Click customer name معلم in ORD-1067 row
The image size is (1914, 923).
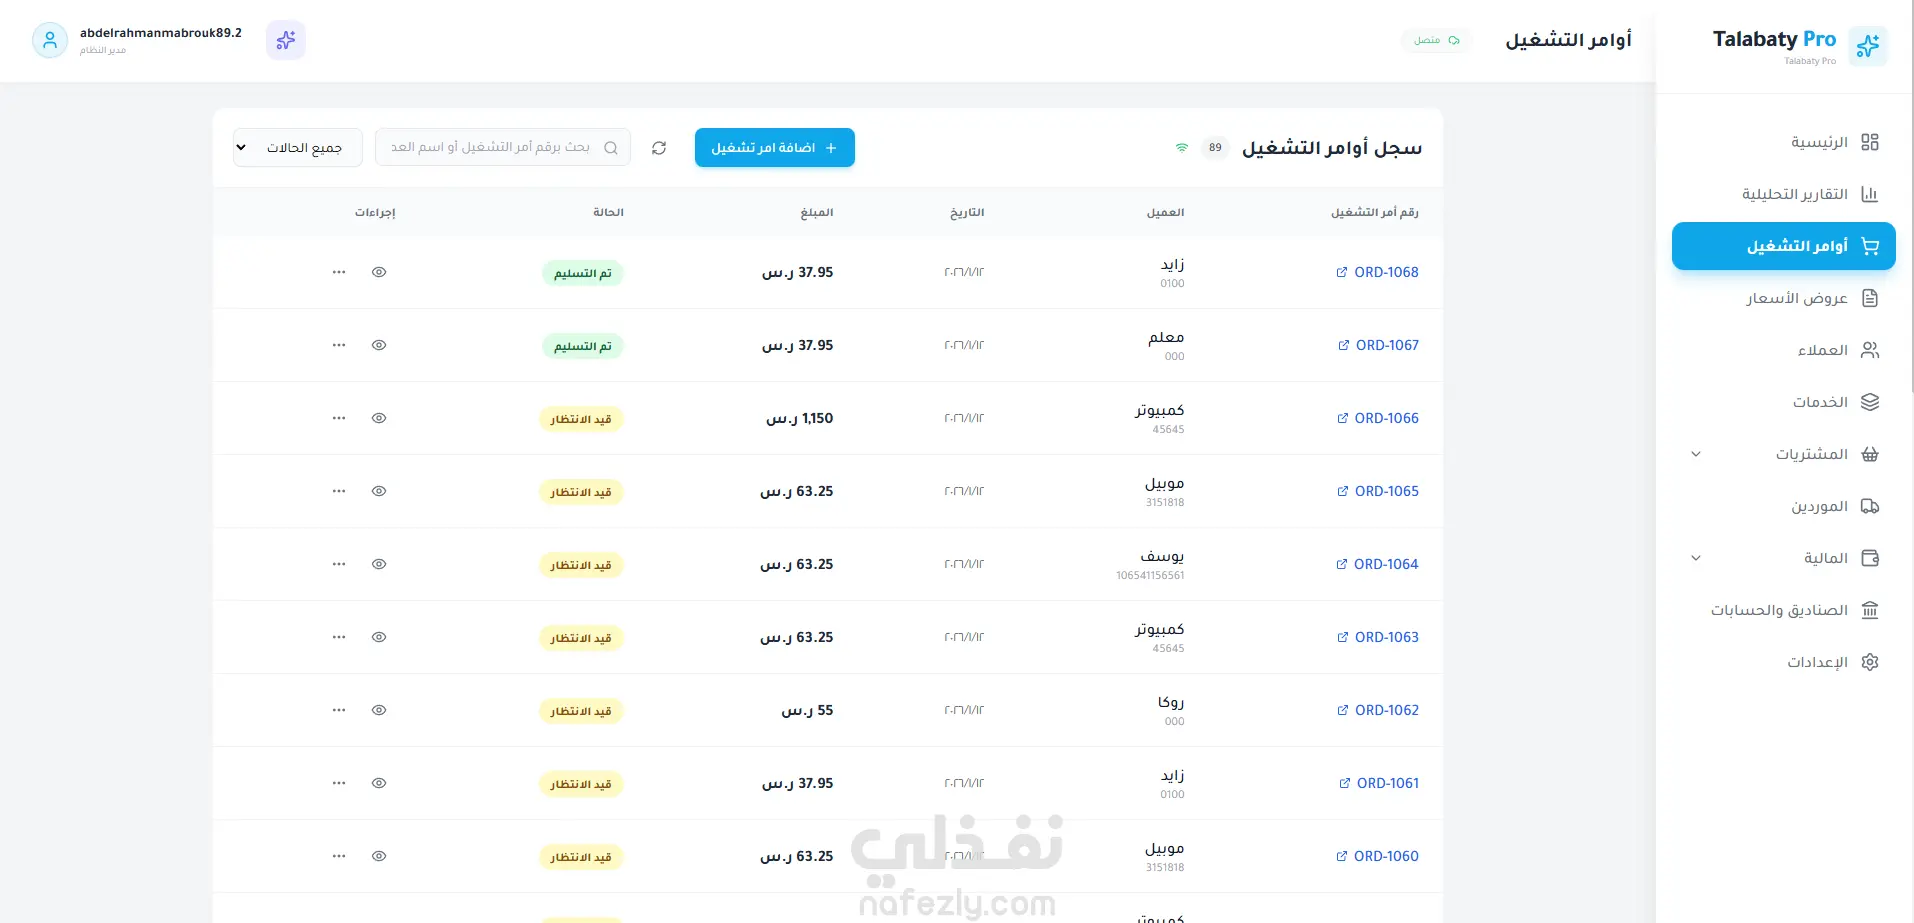(x=1166, y=337)
